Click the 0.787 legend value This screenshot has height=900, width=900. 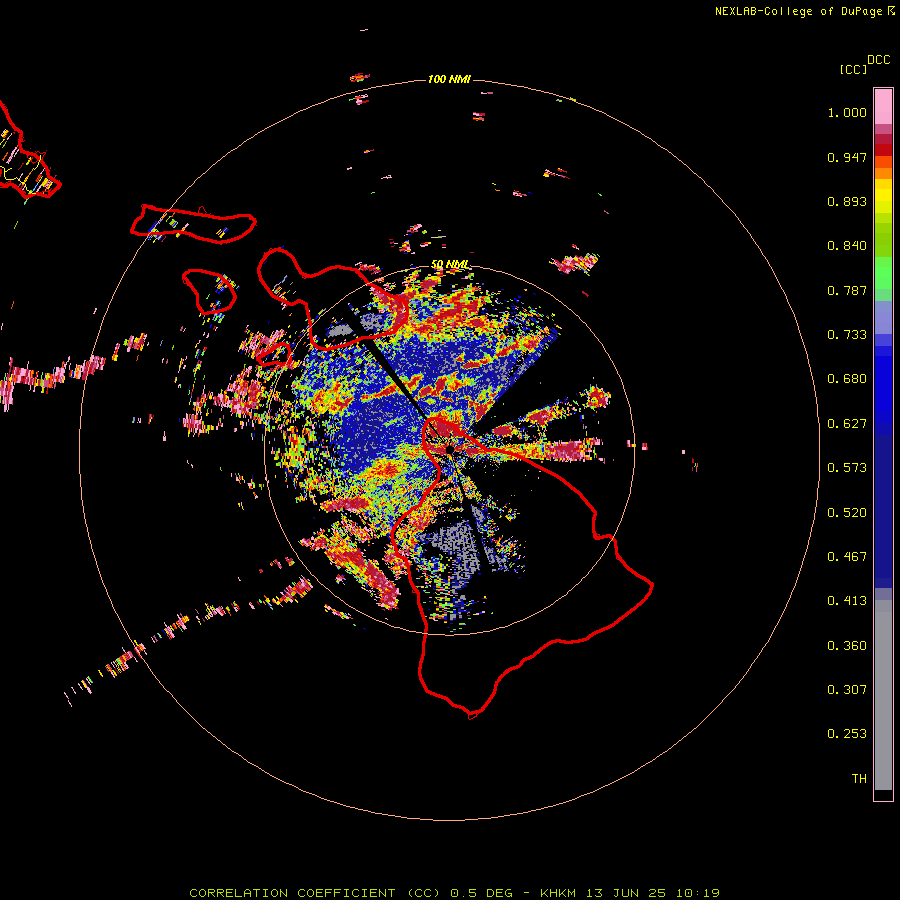(x=847, y=290)
